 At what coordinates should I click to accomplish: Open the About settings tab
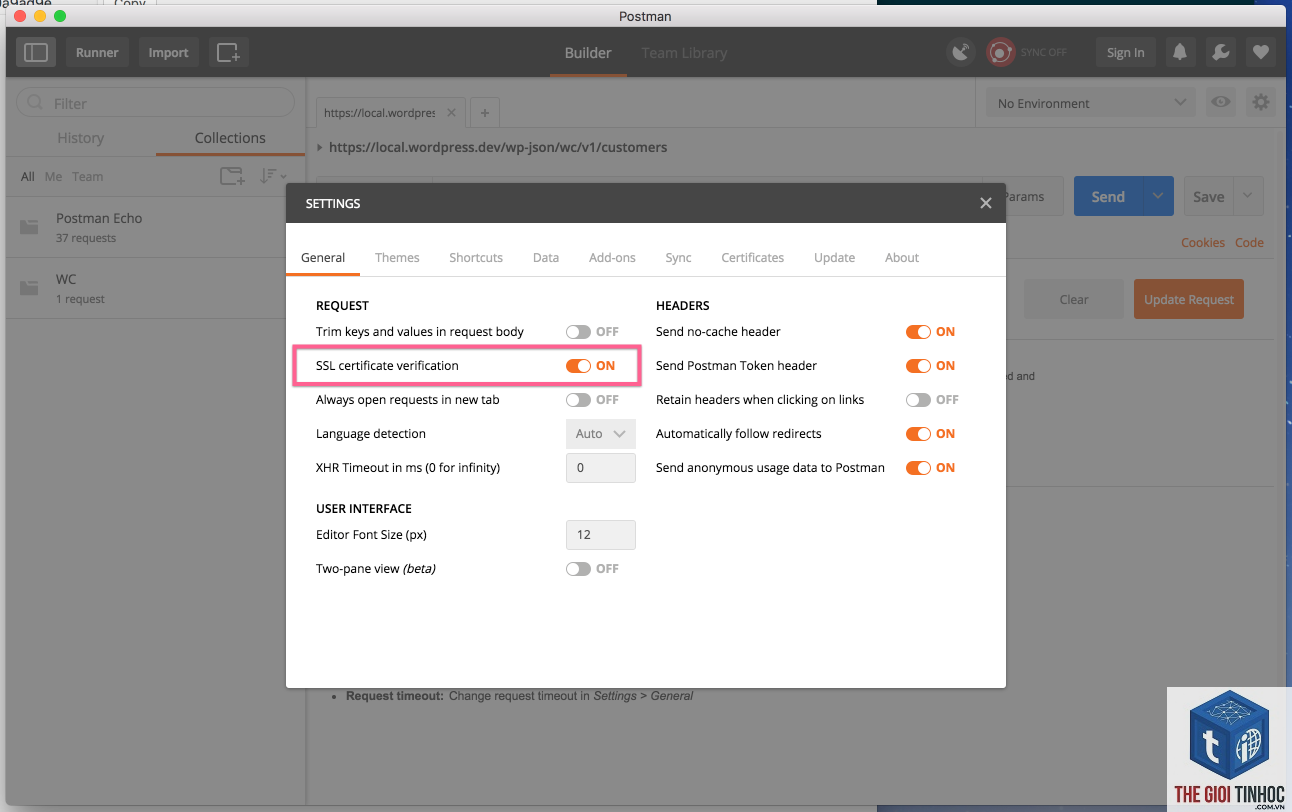click(902, 257)
